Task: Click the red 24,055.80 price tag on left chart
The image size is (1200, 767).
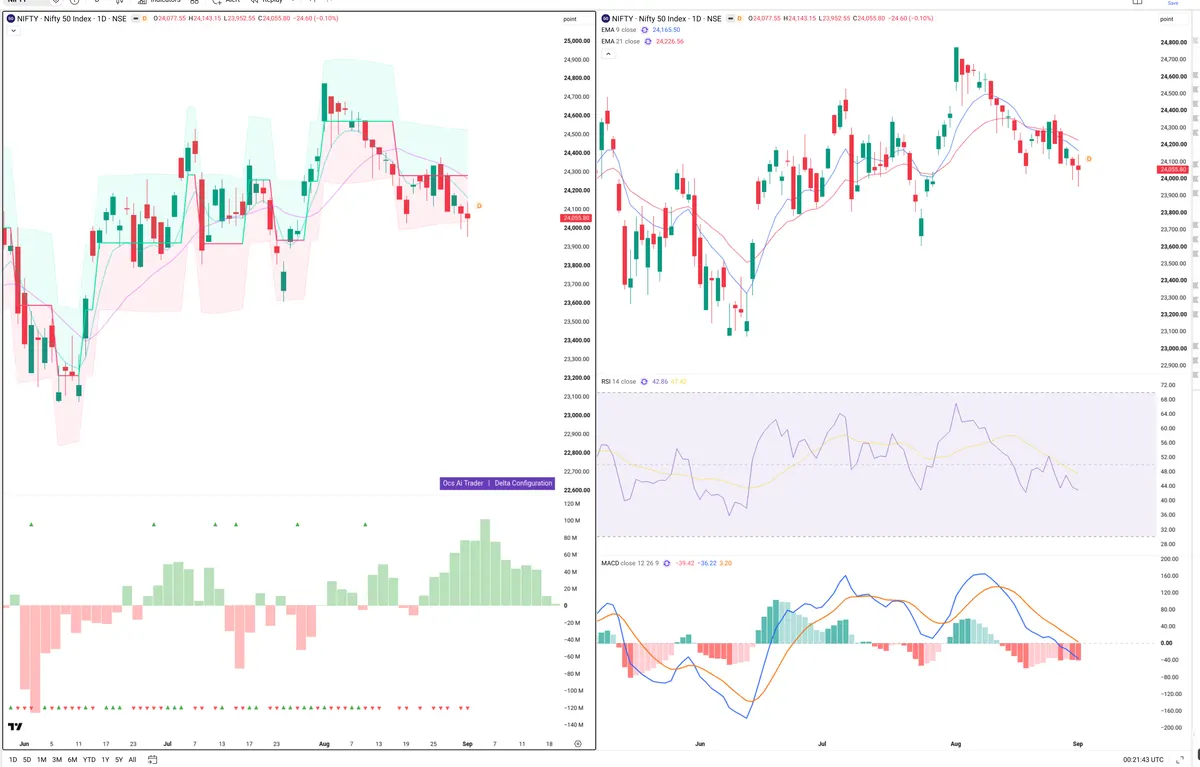Action: tap(577, 218)
